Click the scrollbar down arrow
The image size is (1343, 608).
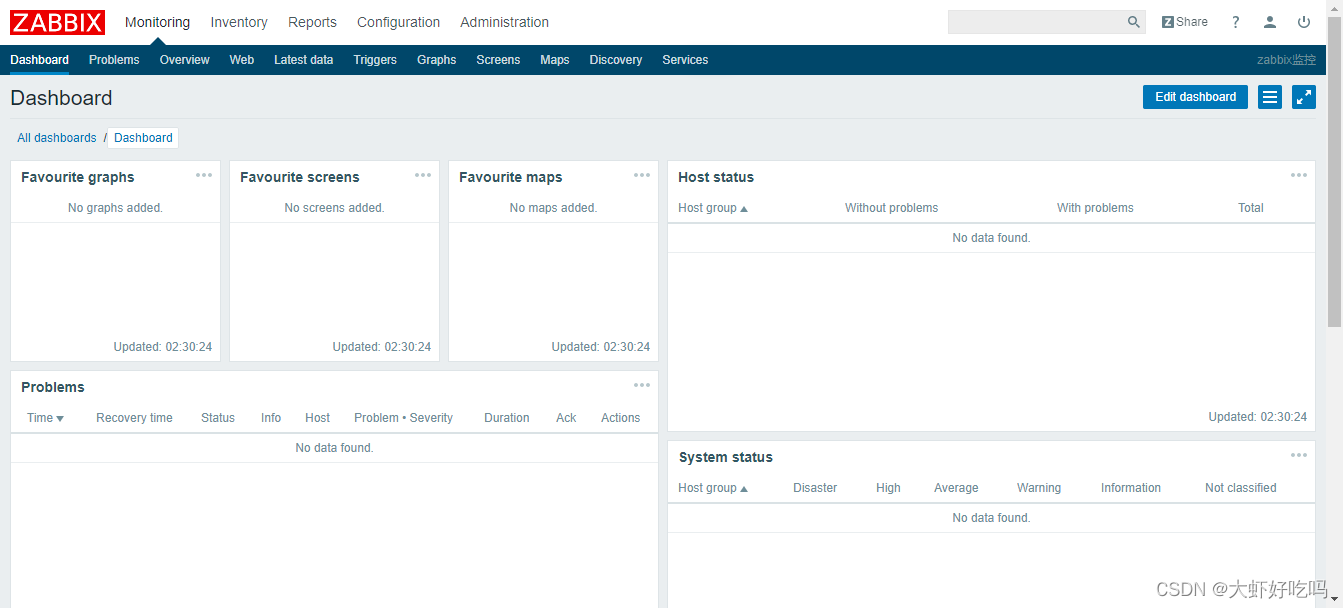click(x=1335, y=600)
